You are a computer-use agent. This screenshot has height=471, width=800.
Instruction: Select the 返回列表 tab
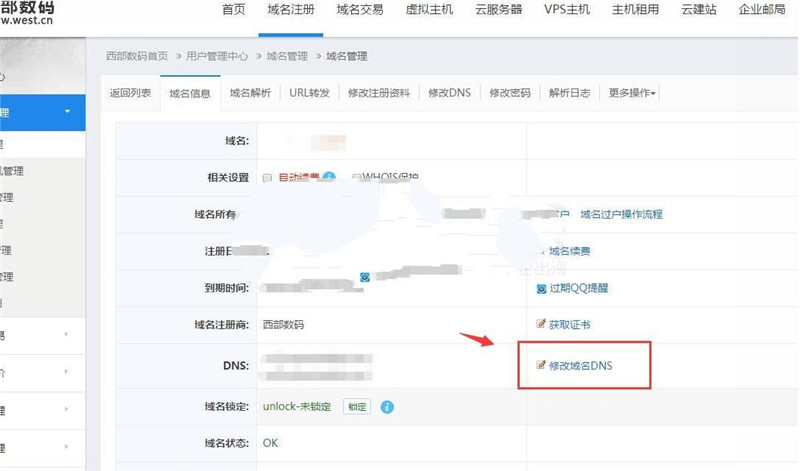(130, 93)
